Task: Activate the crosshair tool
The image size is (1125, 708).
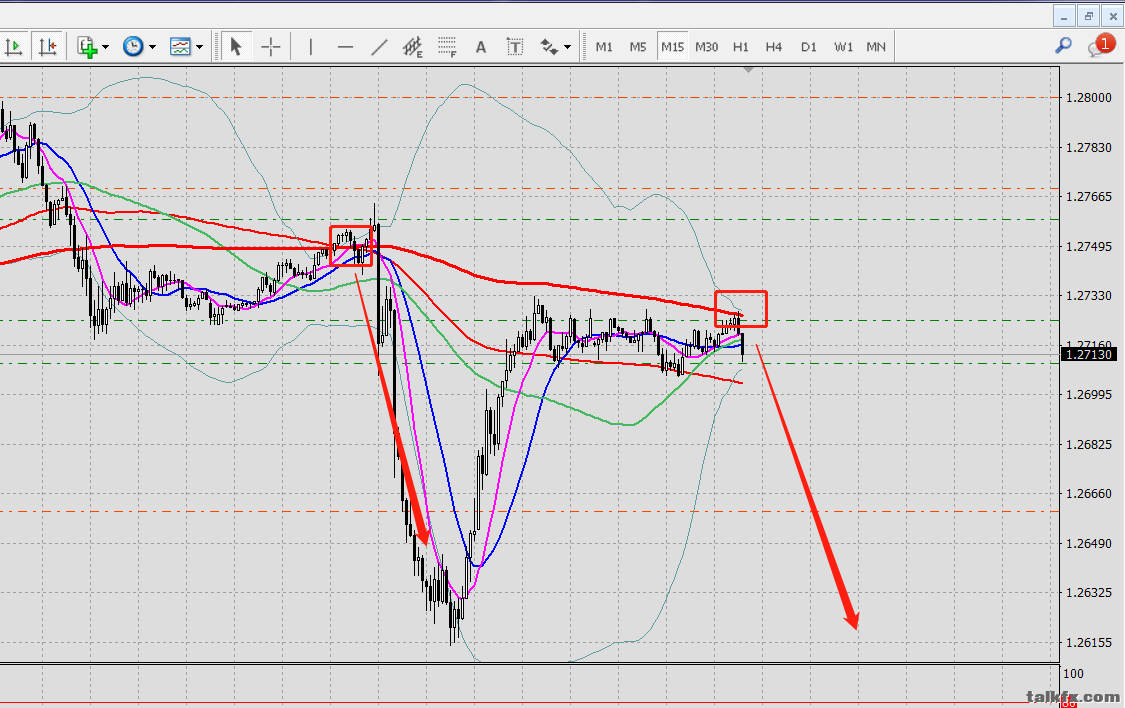Action: [271, 46]
